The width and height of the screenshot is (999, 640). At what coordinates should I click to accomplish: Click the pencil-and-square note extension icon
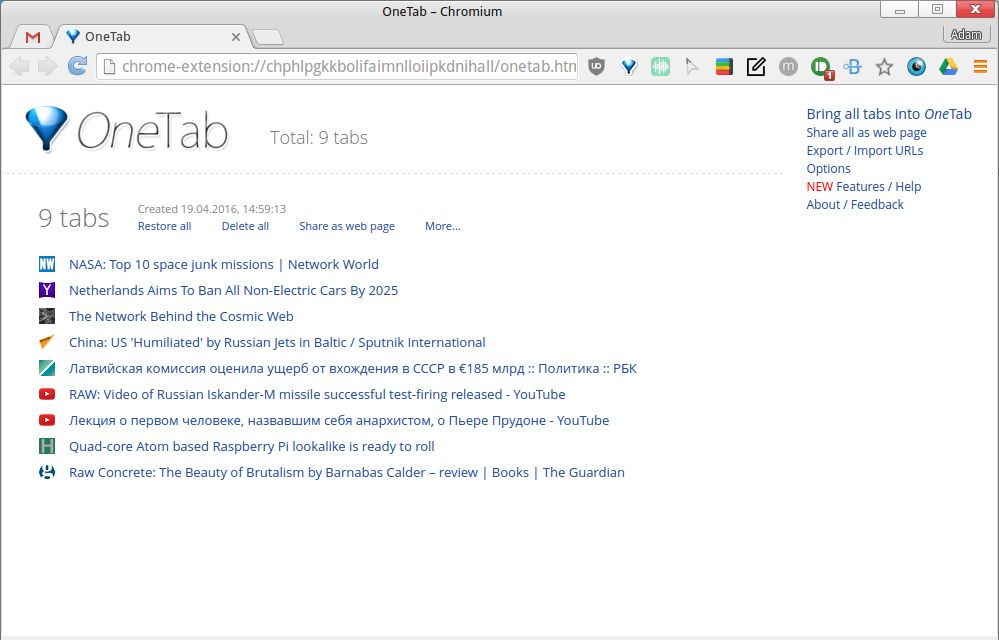(x=756, y=66)
